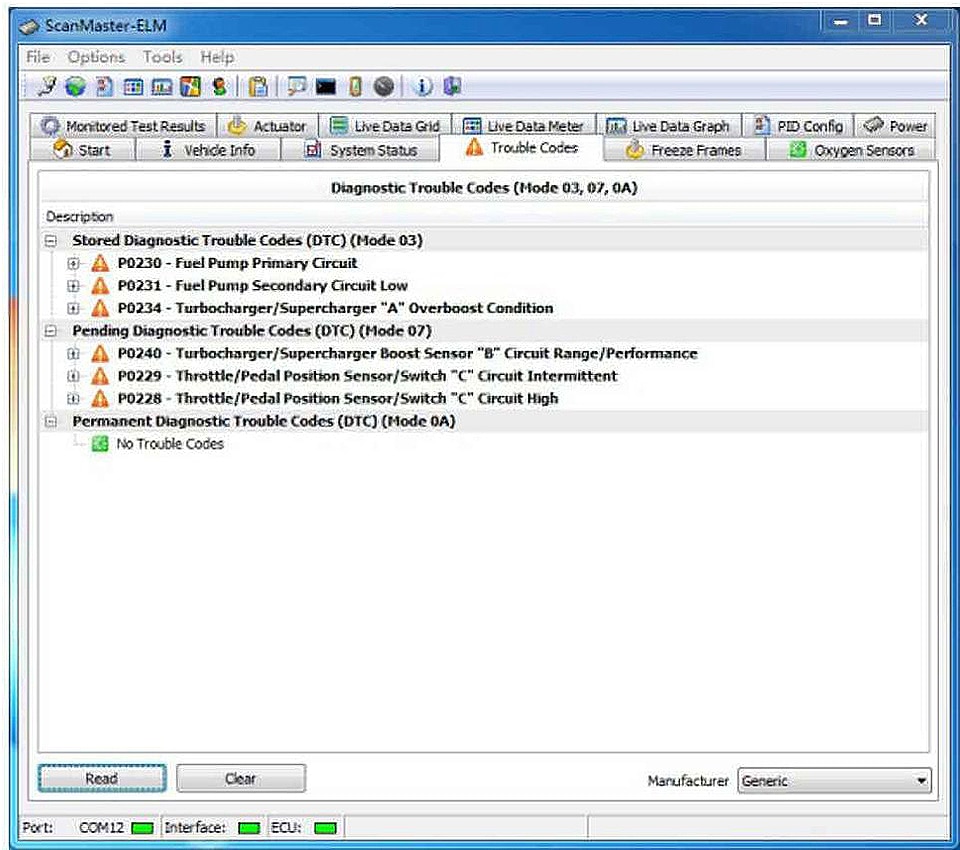Open the black terminal window toolbar icon

point(326,87)
